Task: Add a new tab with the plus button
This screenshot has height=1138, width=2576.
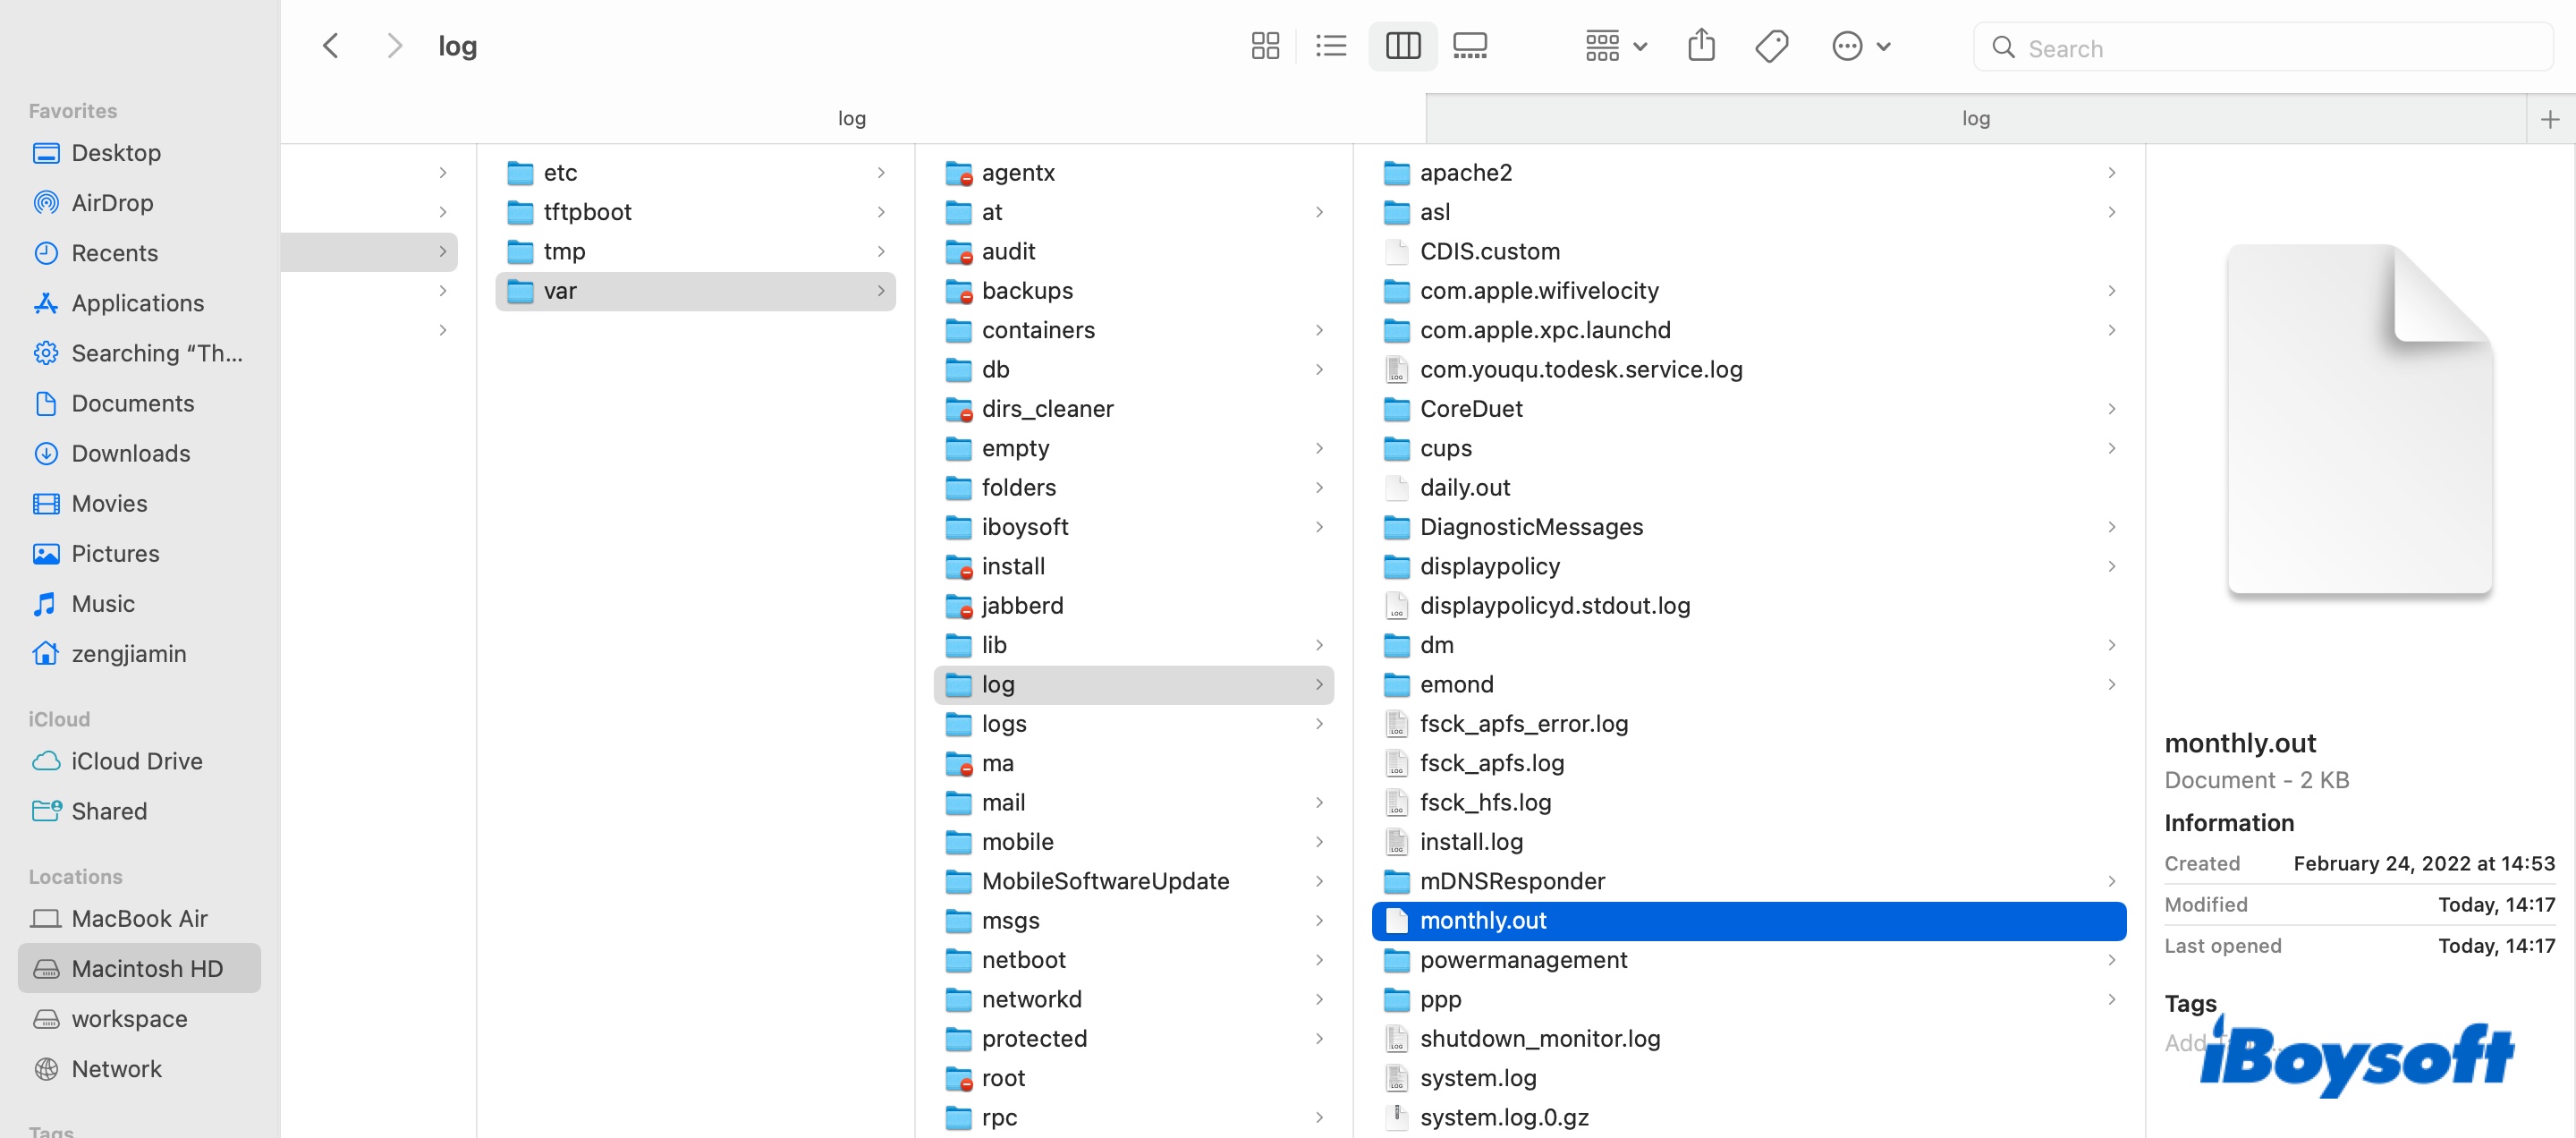Action: click(2549, 119)
